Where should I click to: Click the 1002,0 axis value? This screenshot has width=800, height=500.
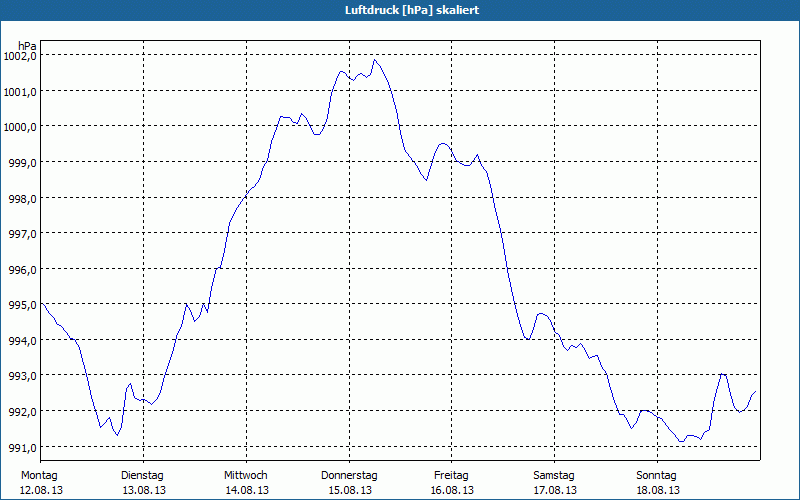pyautogui.click(x=19, y=56)
